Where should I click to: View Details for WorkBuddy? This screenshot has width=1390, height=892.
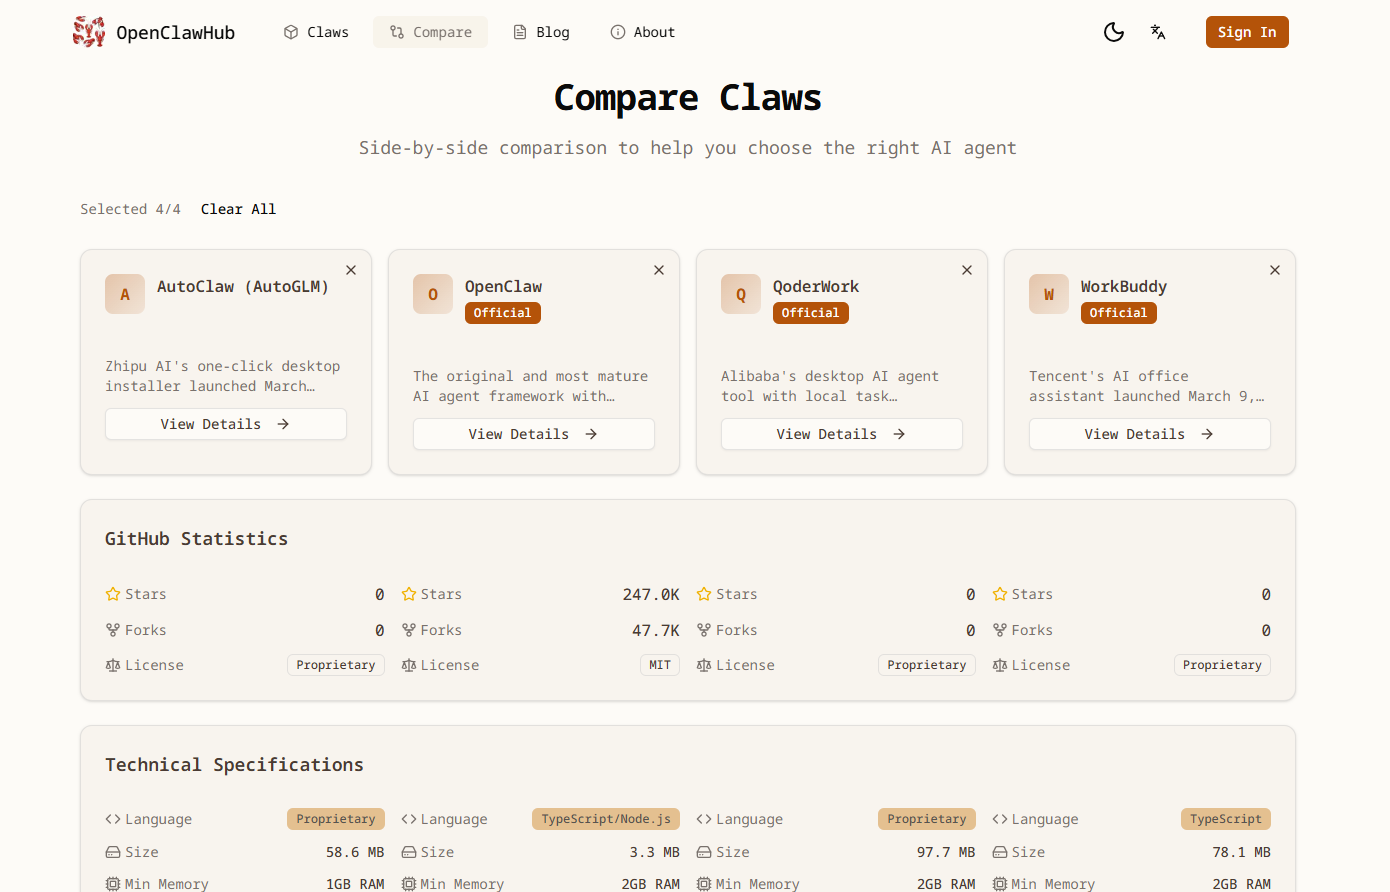click(1150, 434)
